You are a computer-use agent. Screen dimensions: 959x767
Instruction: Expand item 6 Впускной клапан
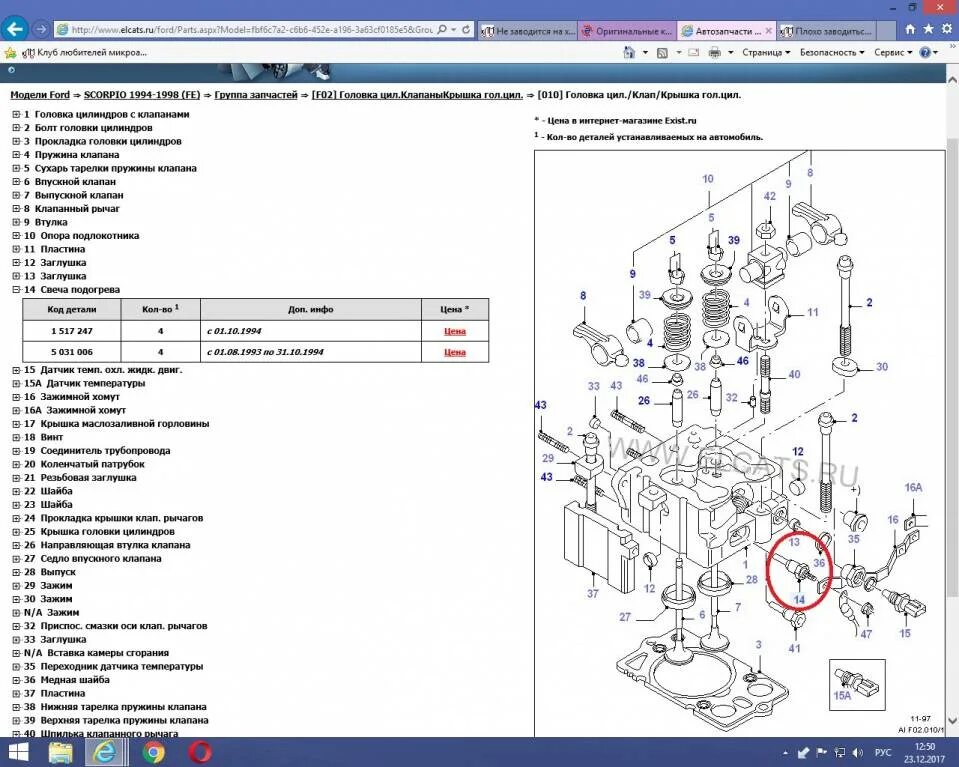(x=17, y=182)
